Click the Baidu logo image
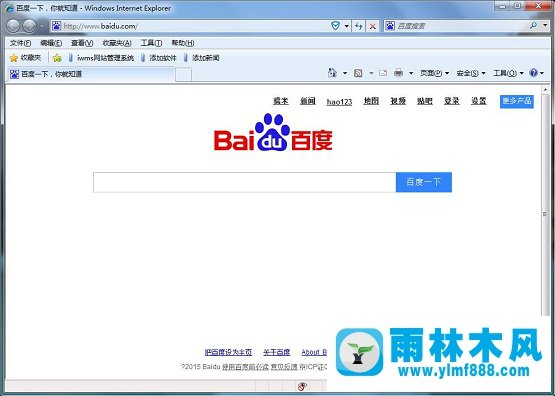This screenshot has height=396, width=555. [273, 132]
